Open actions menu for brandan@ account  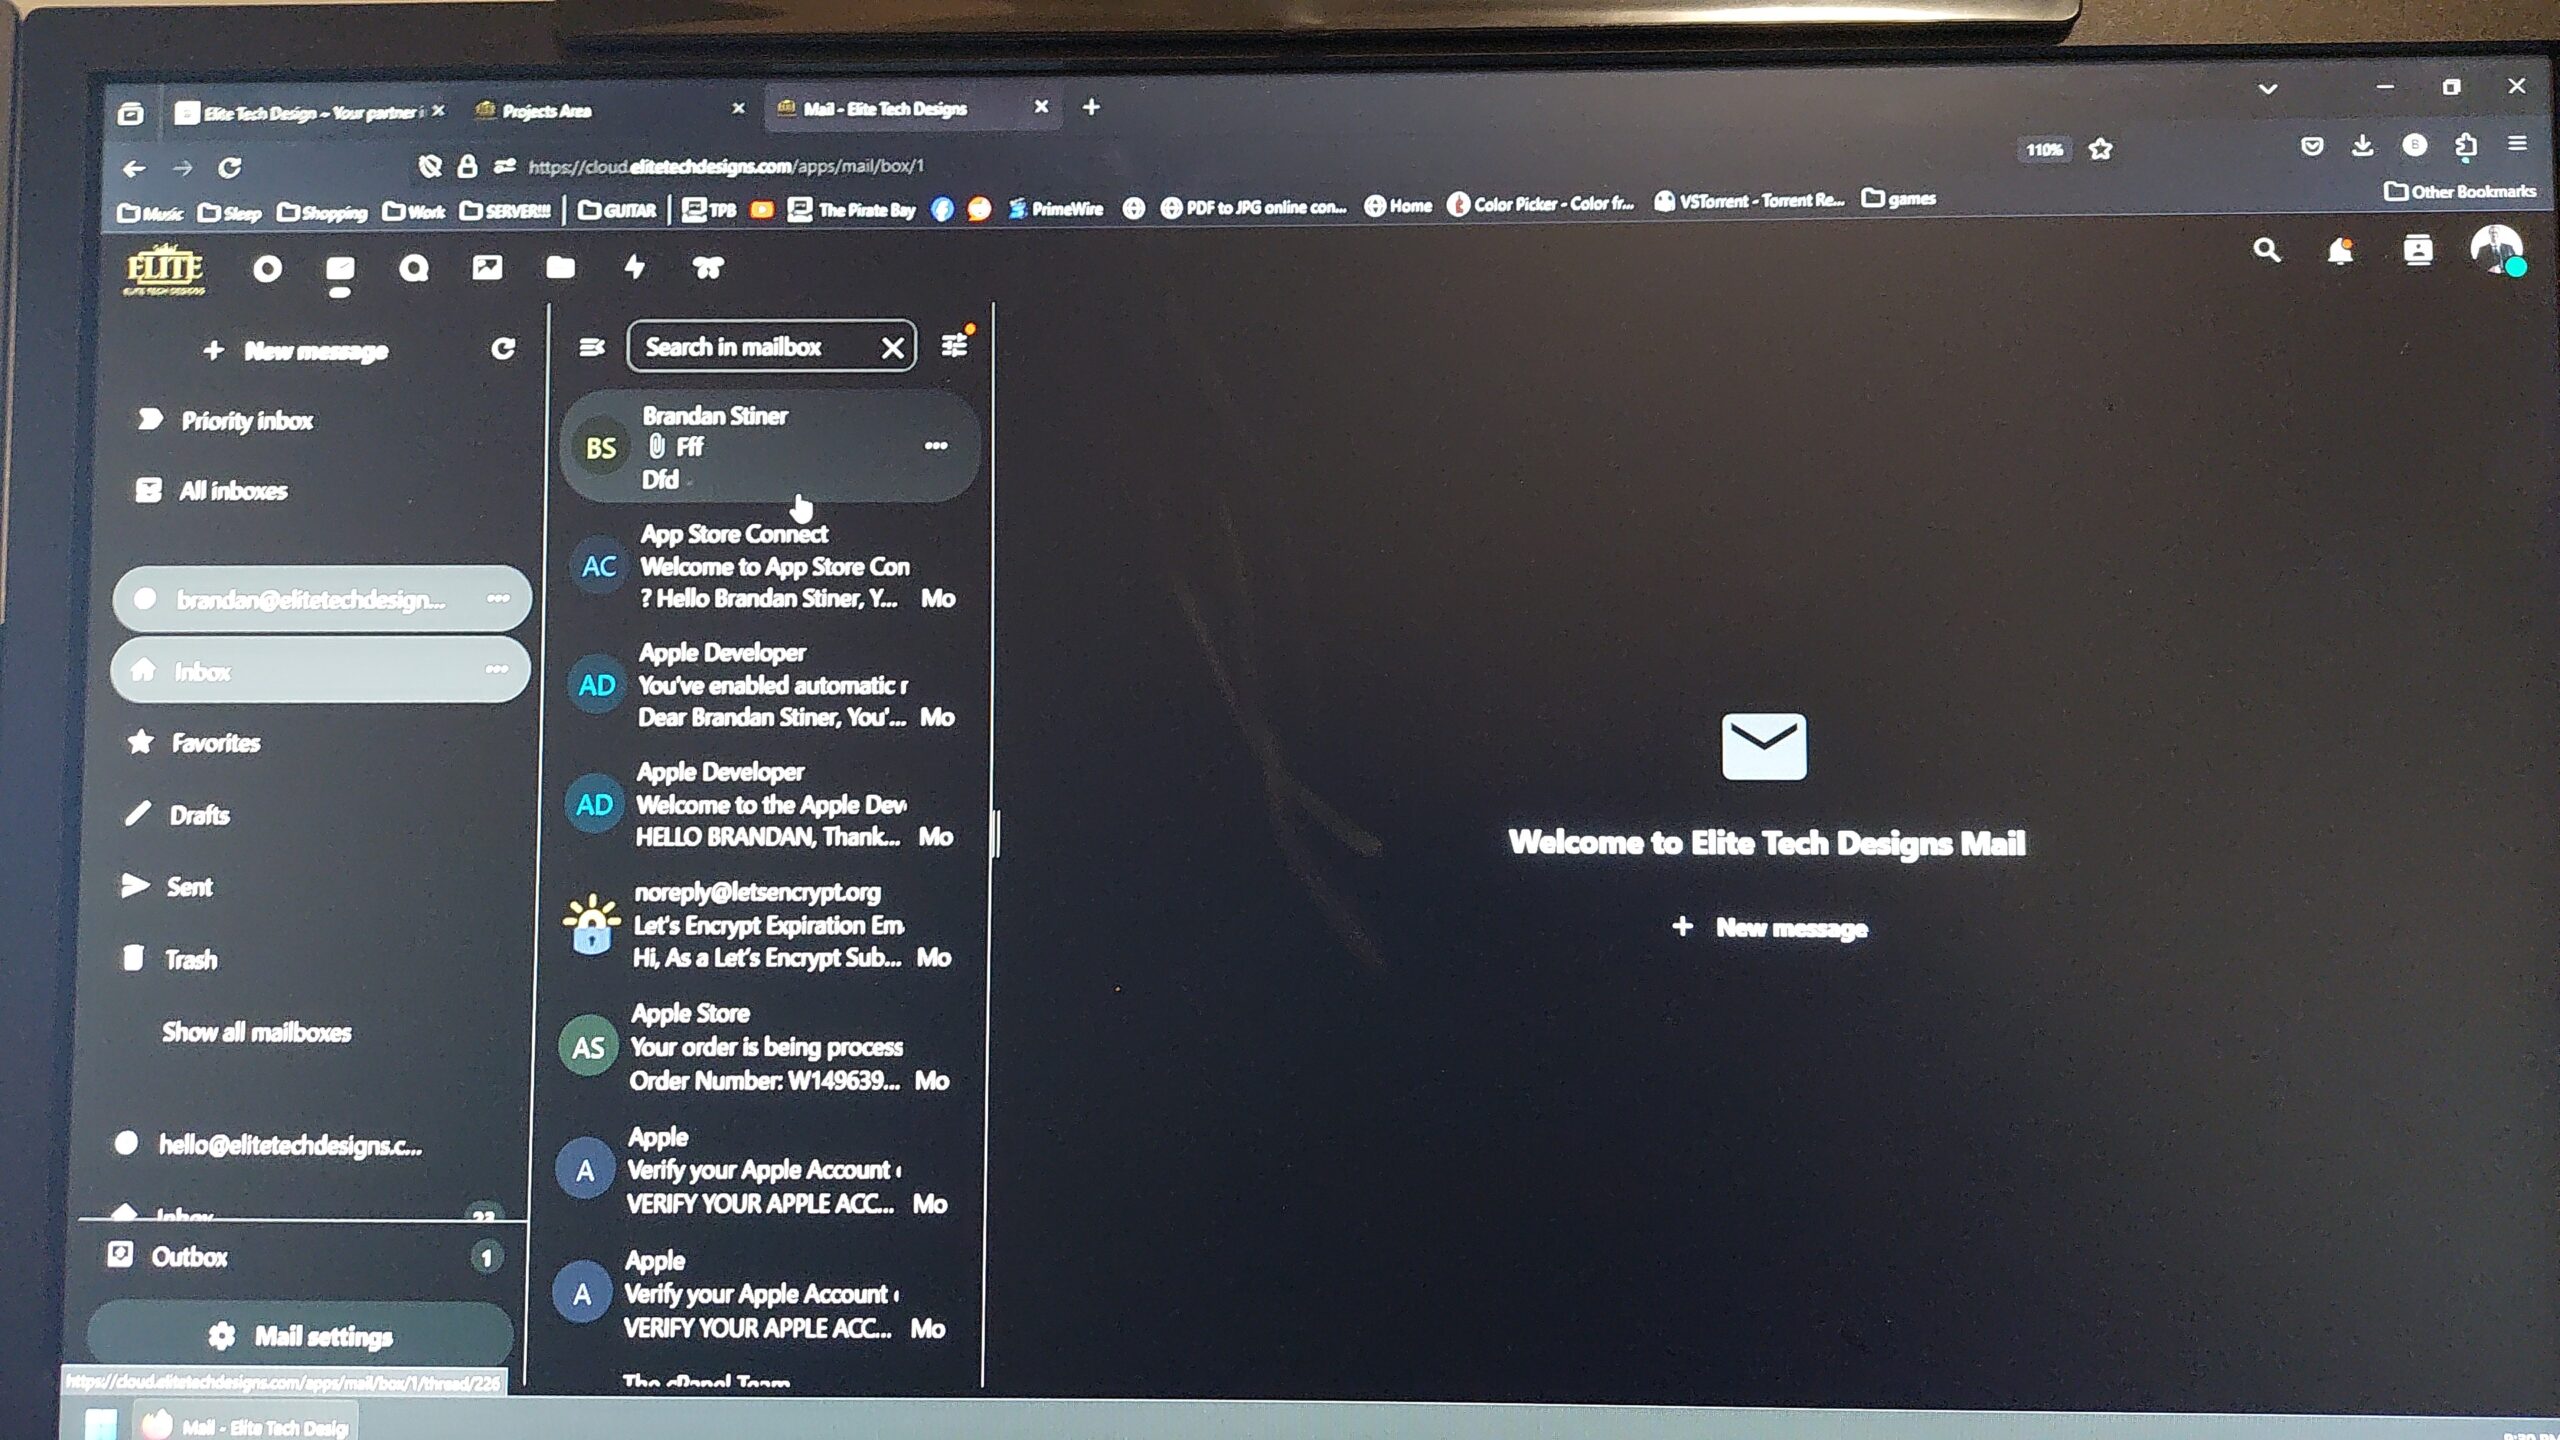click(x=498, y=598)
